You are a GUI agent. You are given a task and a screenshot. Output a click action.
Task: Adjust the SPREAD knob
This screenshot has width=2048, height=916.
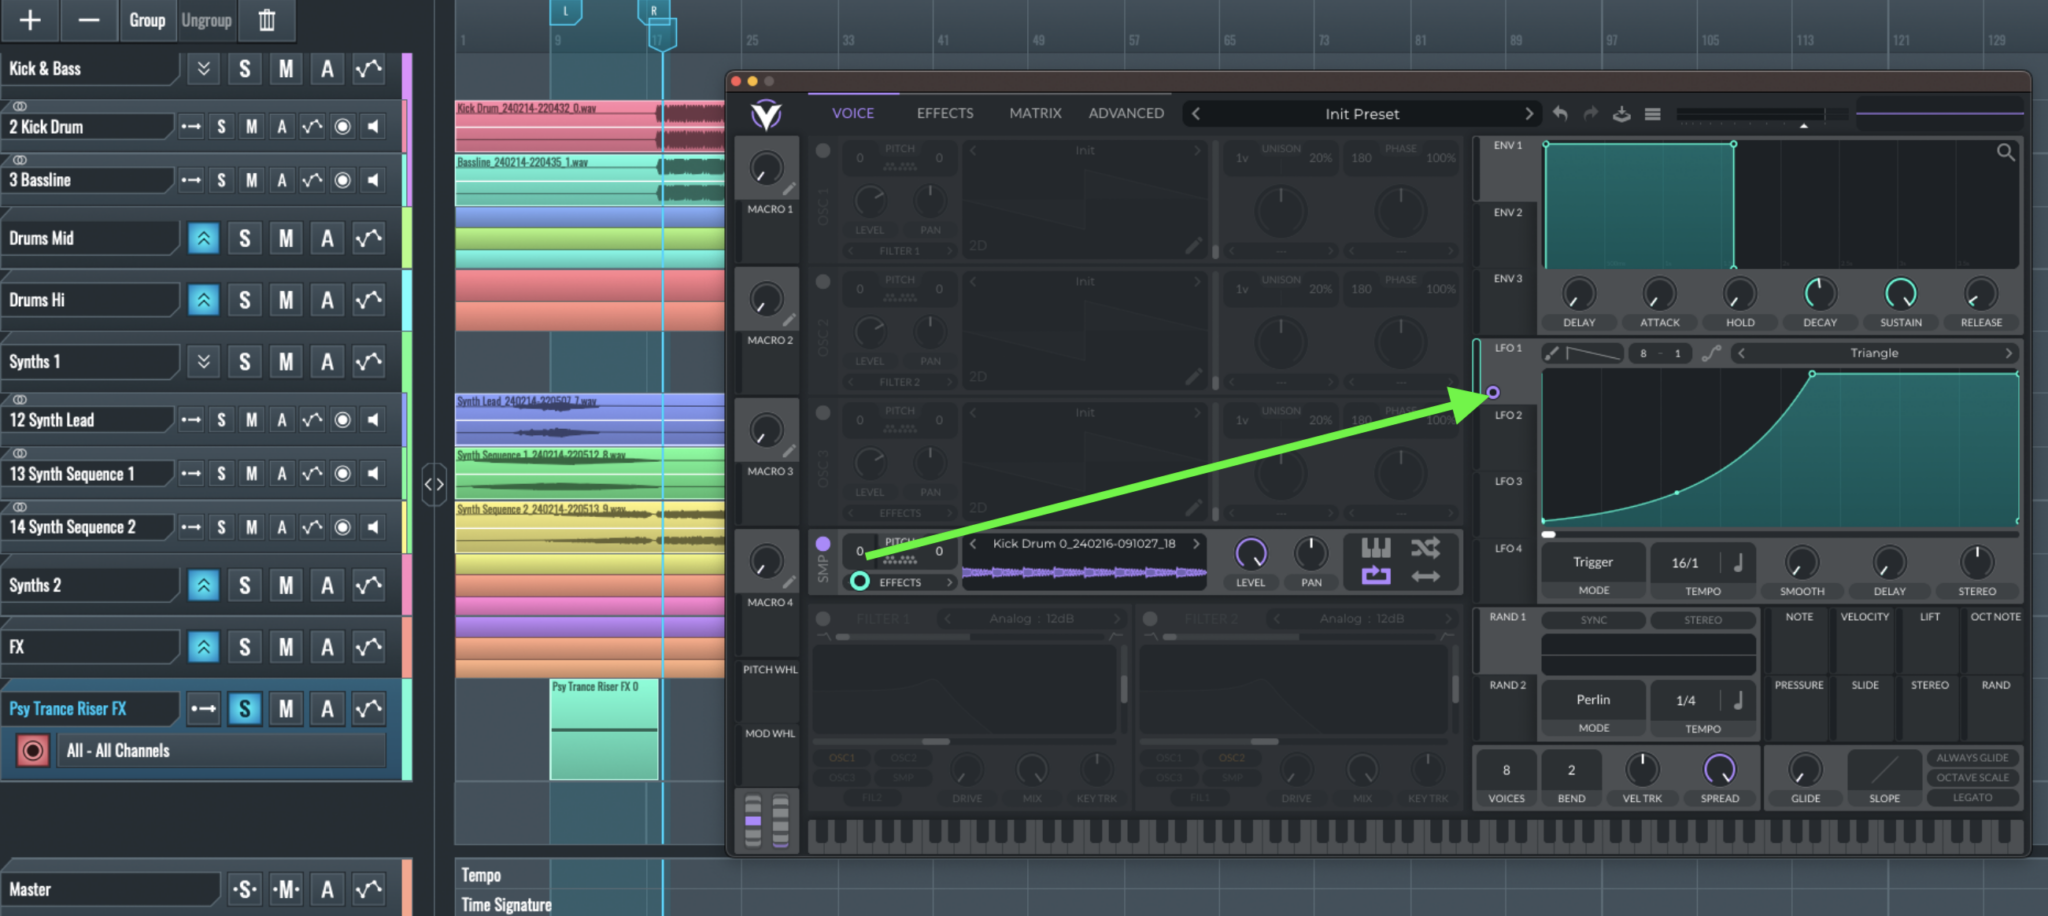click(1719, 770)
